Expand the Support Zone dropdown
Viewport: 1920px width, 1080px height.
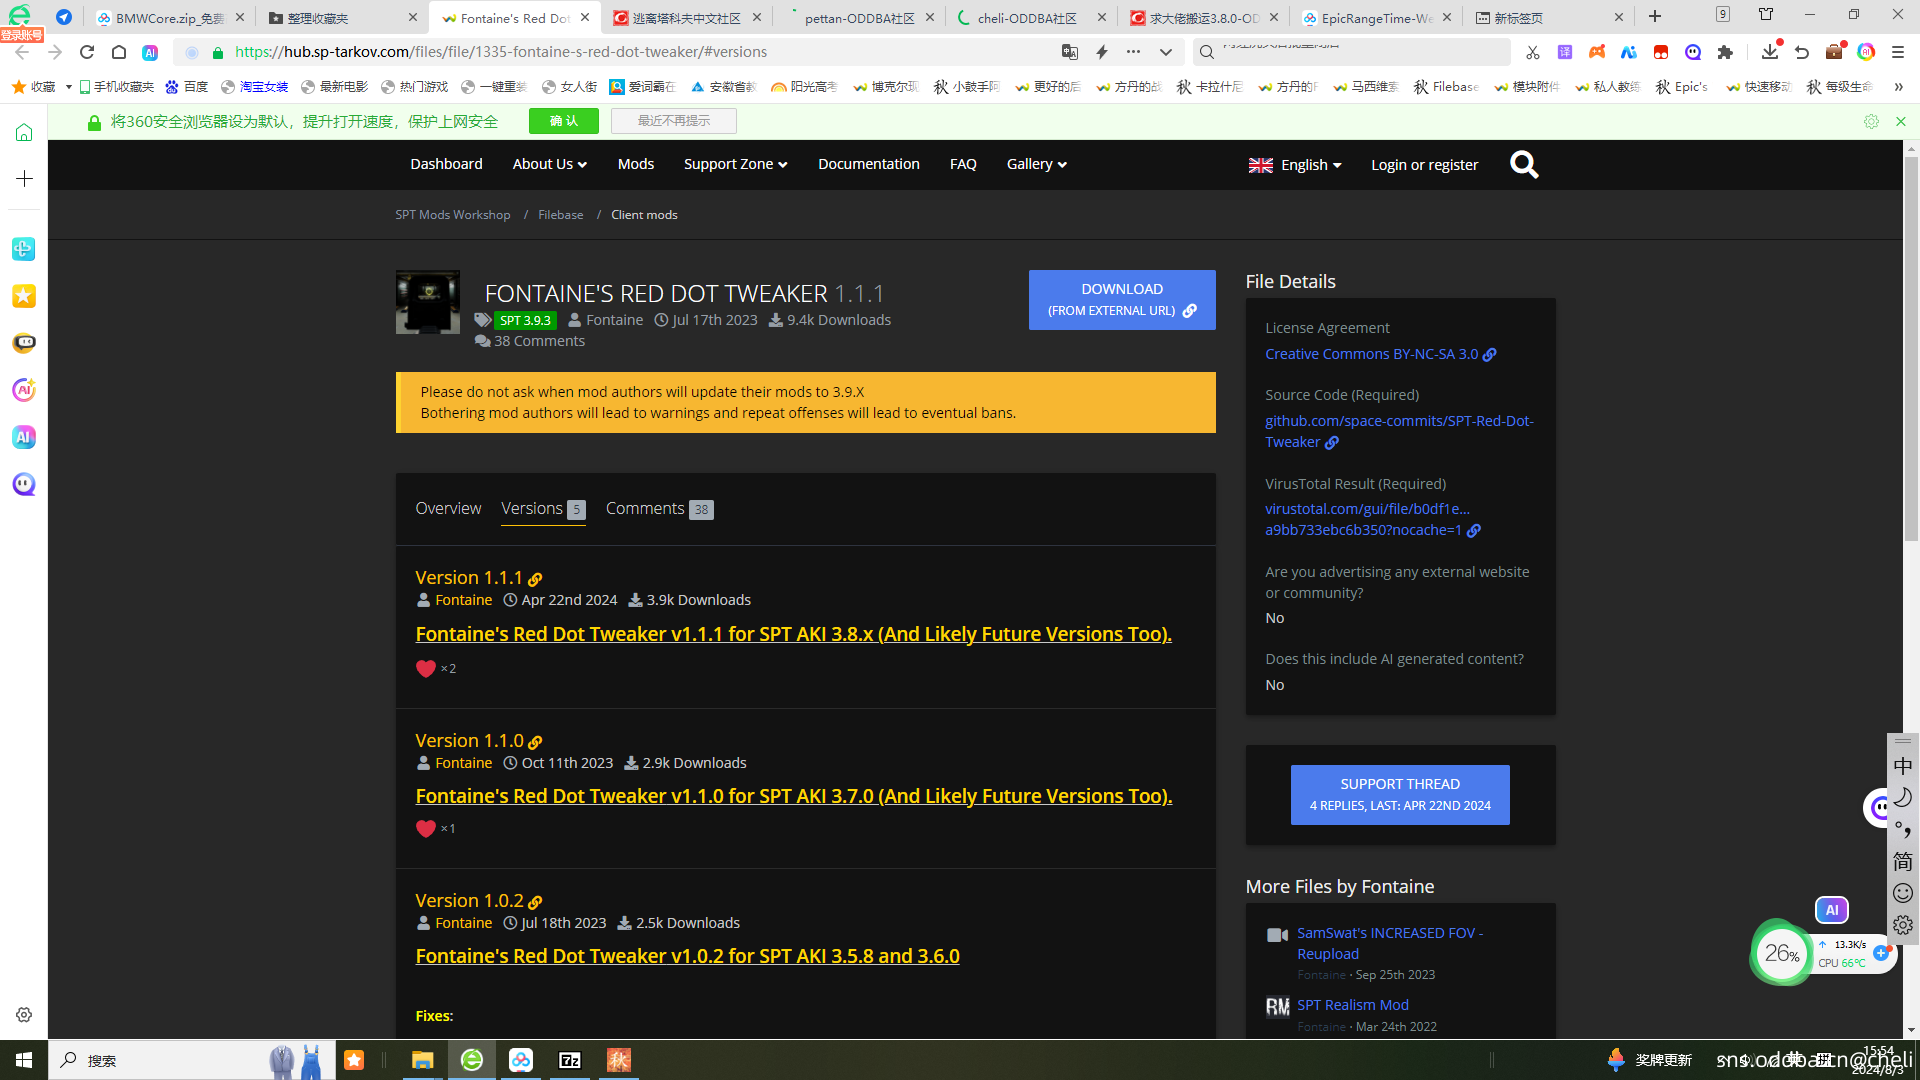click(735, 164)
